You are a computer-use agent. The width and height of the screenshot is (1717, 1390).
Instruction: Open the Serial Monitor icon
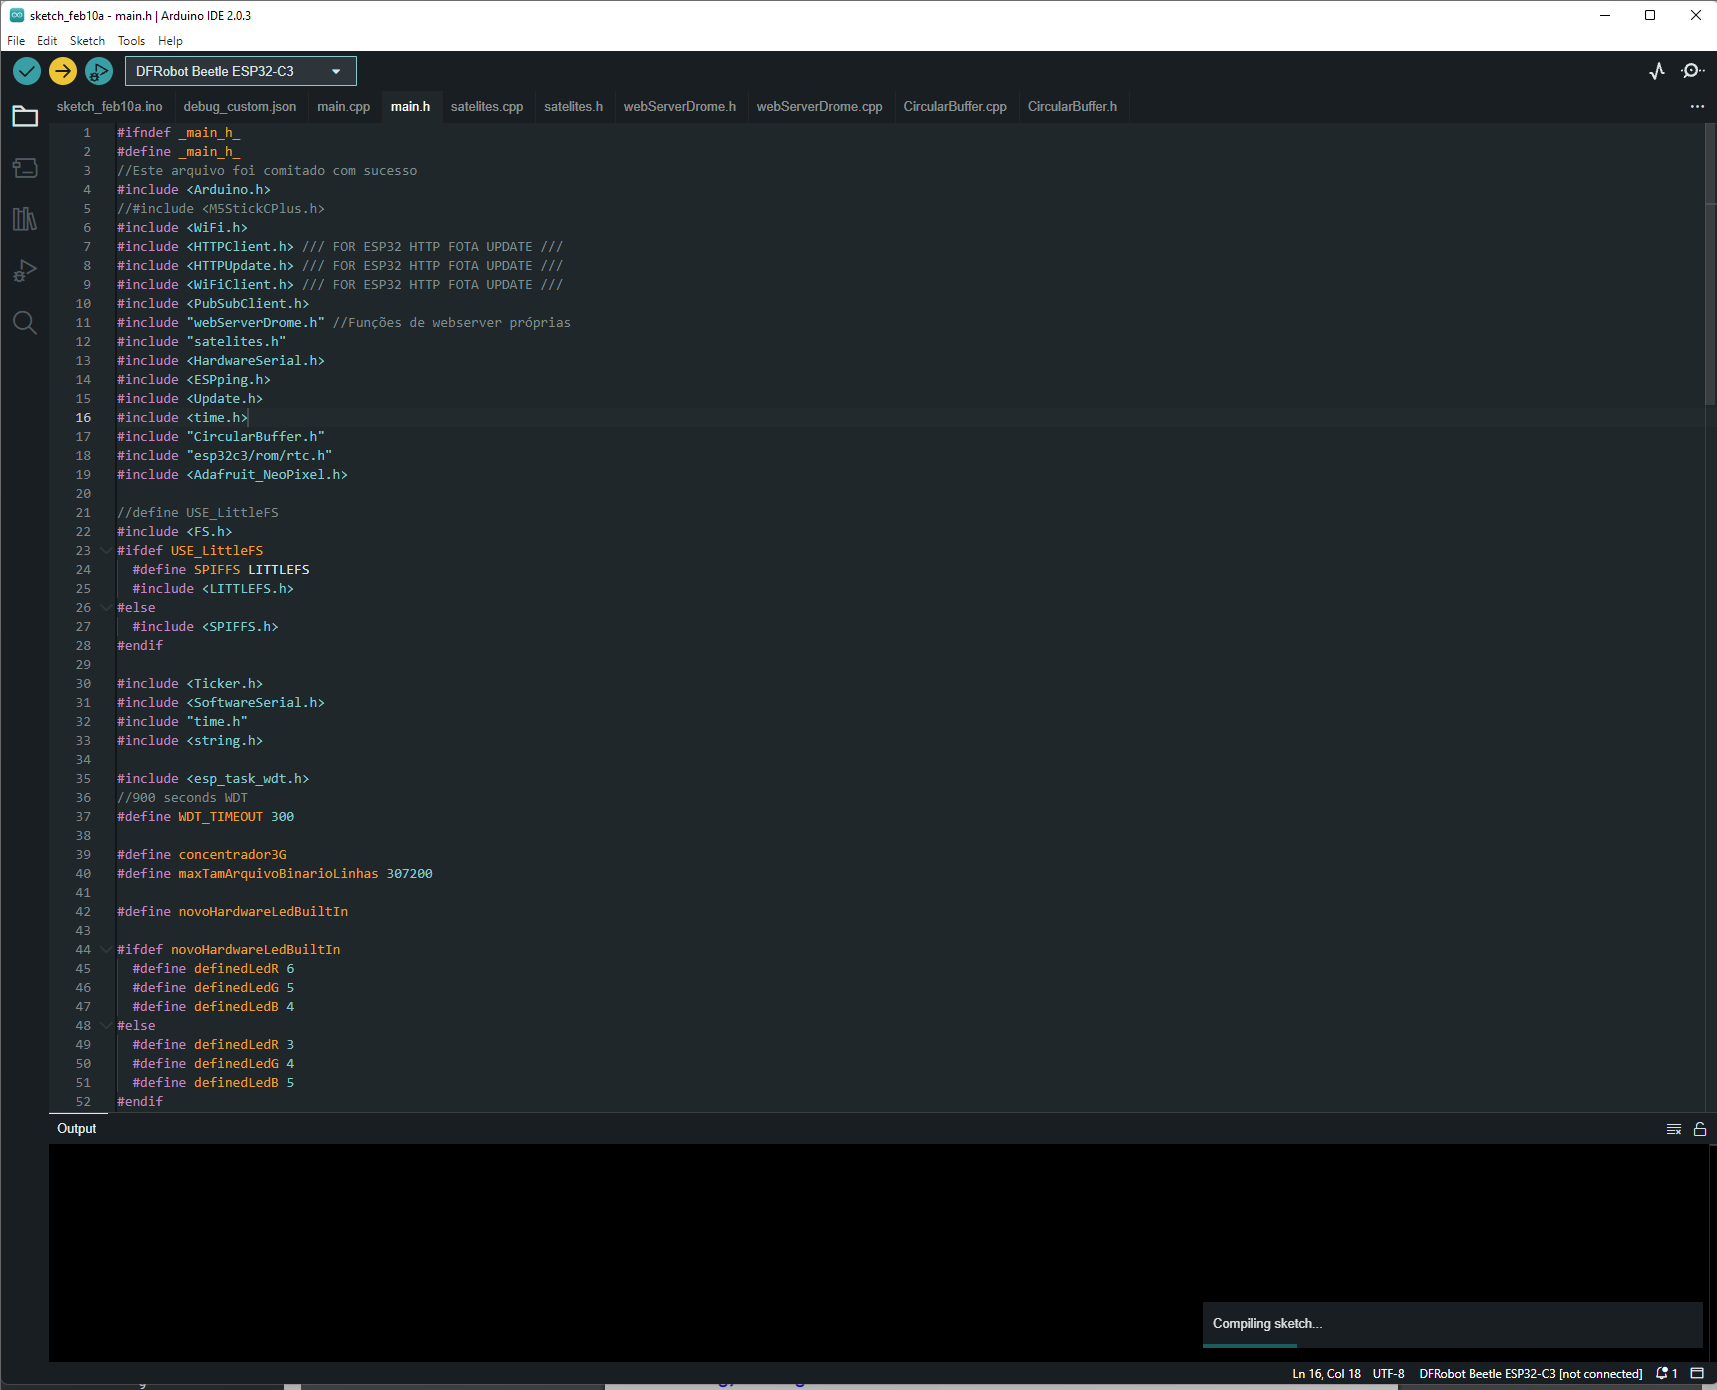click(x=1693, y=71)
